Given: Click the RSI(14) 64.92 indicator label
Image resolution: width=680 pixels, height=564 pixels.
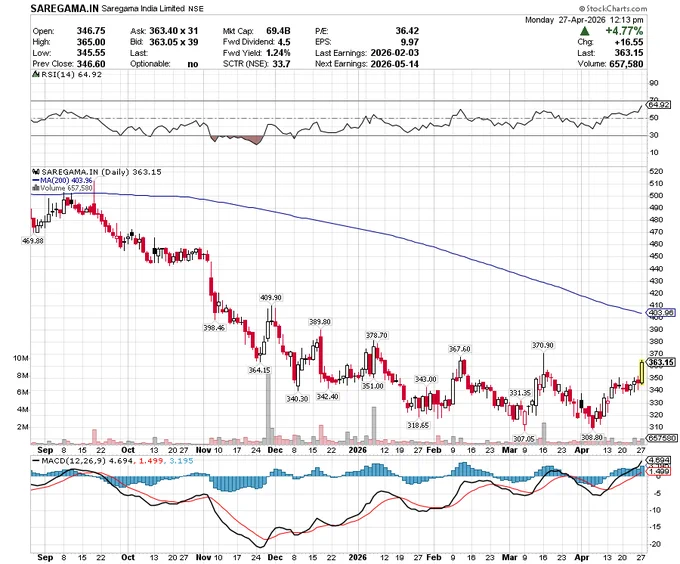Looking at the screenshot, I should coord(71,75).
